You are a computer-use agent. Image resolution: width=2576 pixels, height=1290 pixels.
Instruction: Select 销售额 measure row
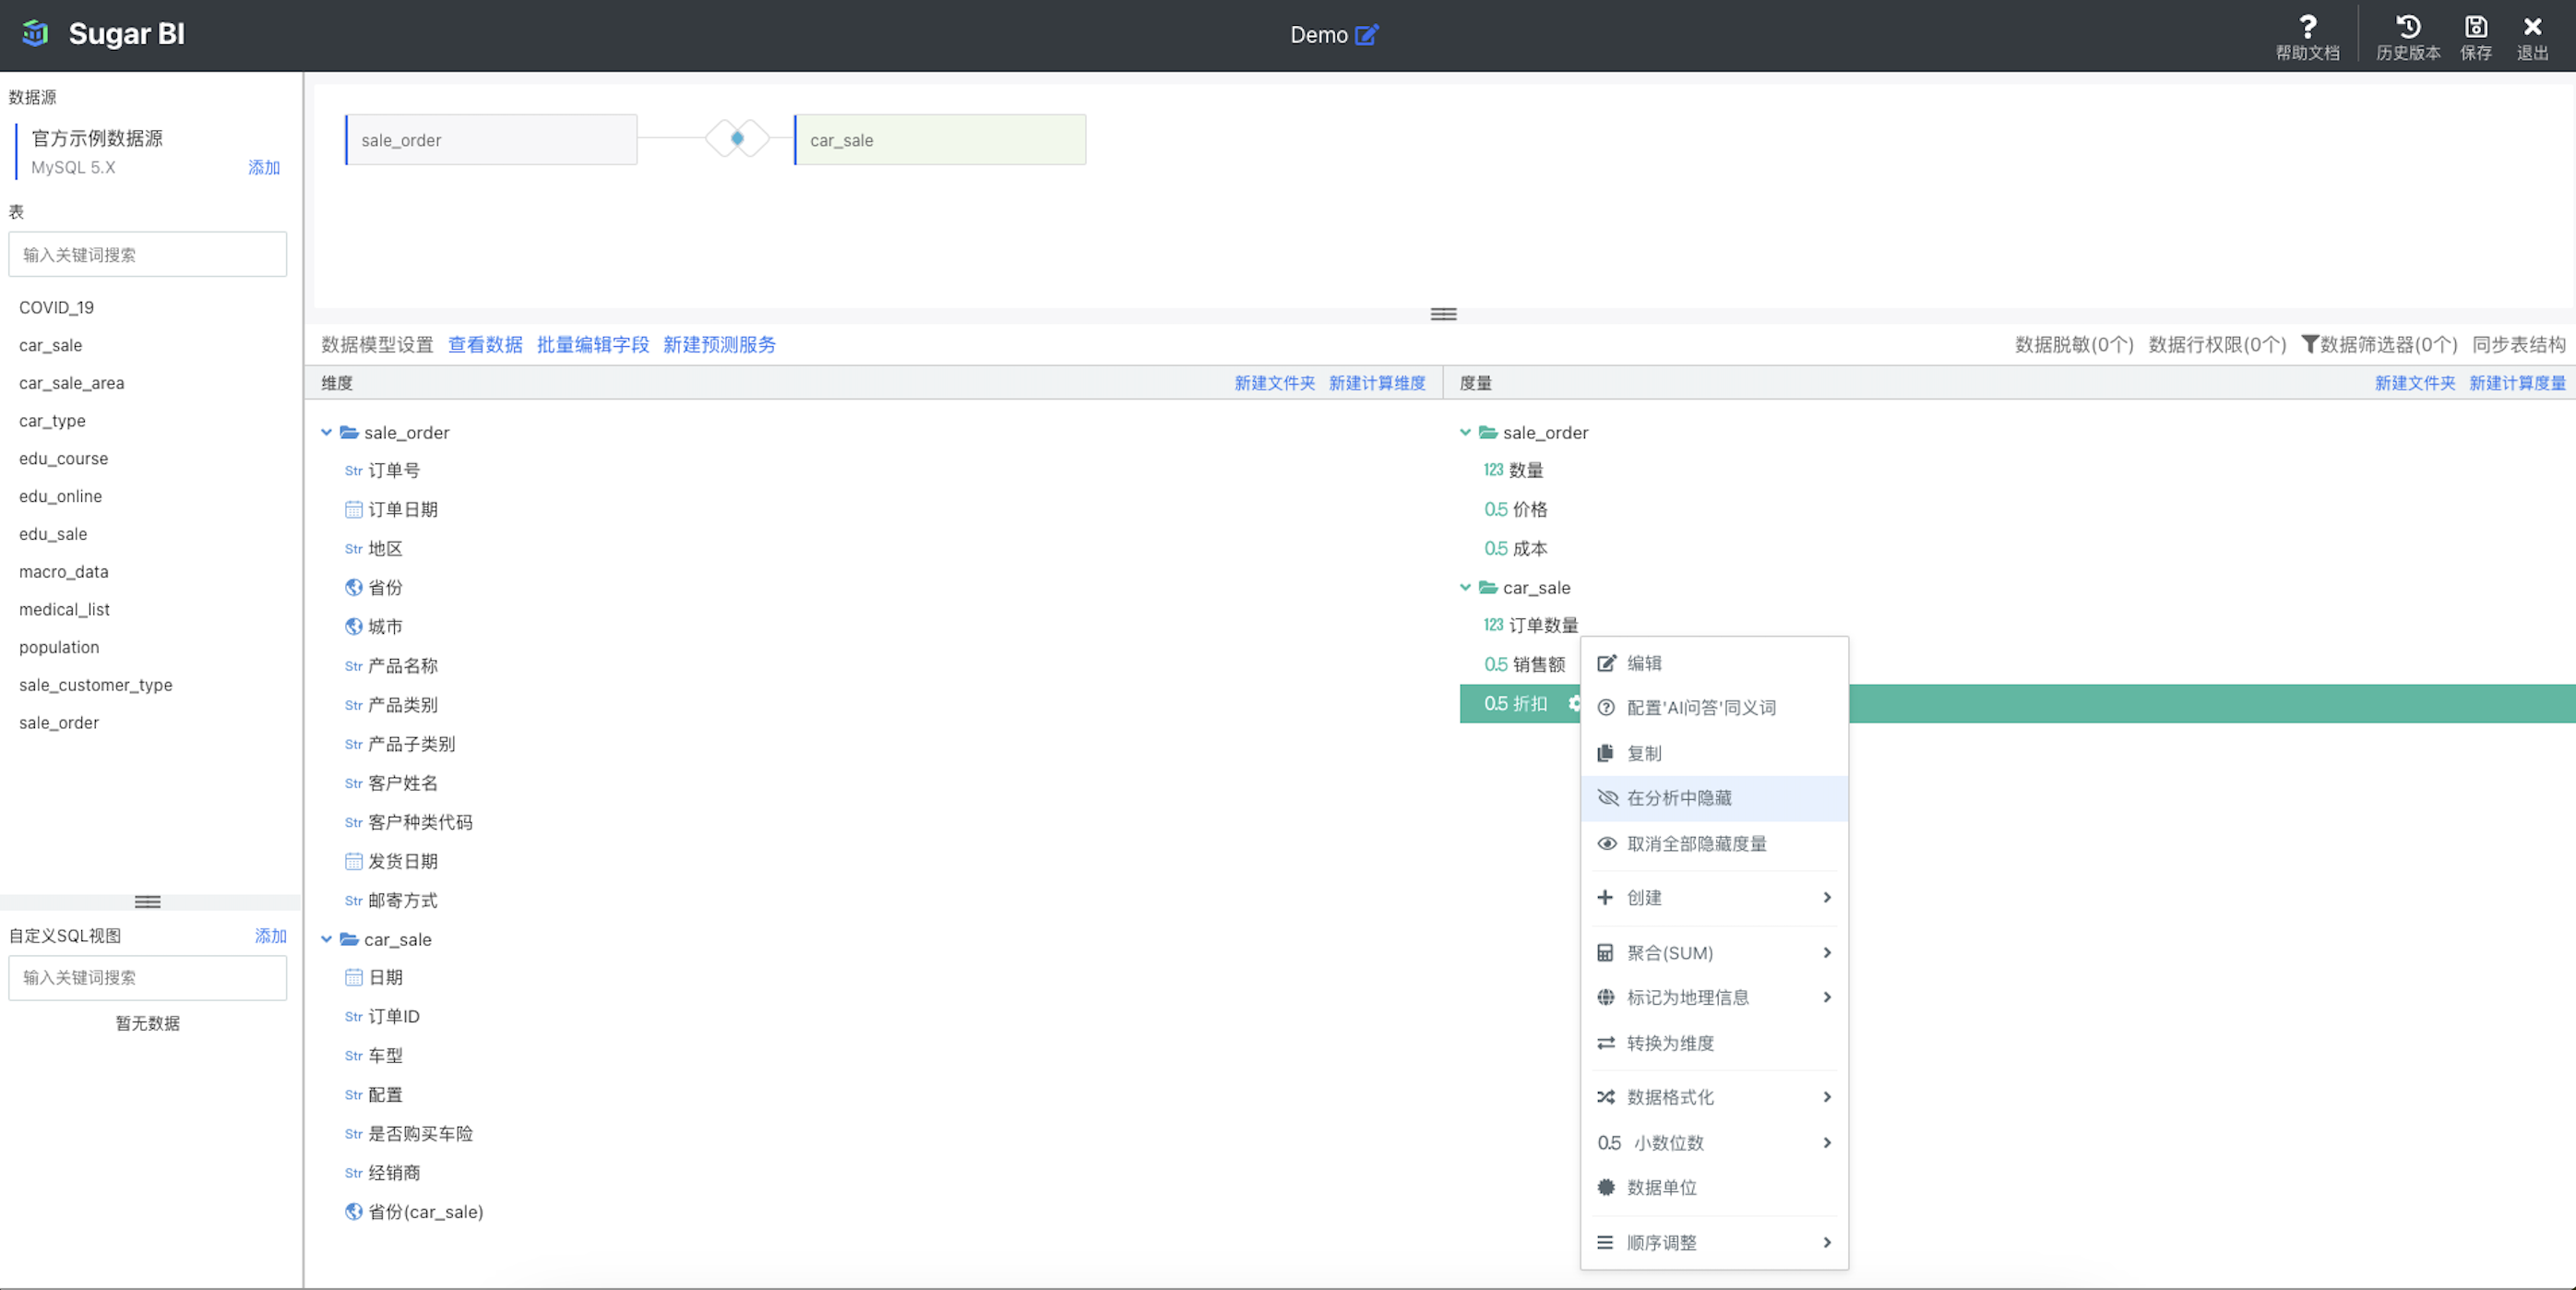pos(1526,665)
